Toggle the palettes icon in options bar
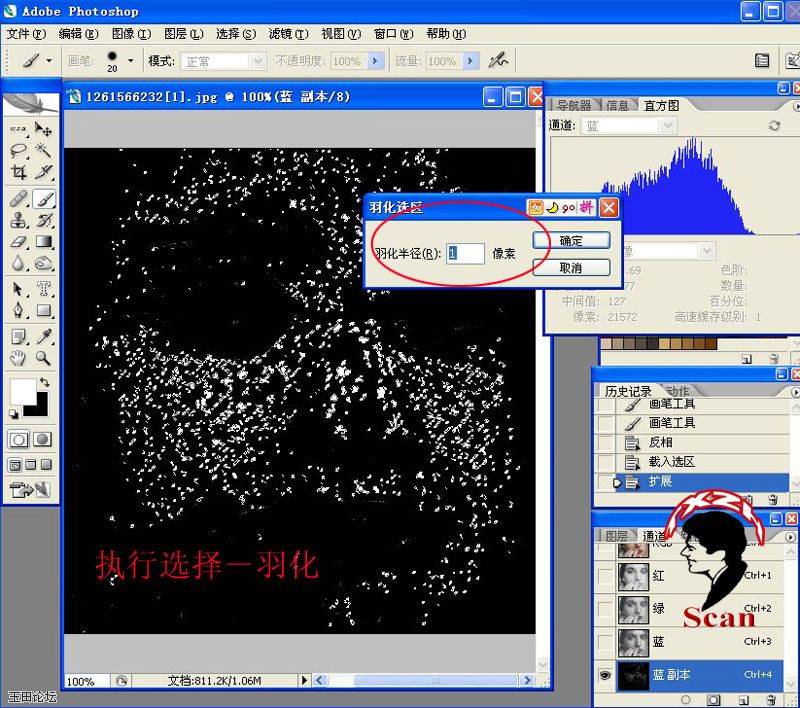This screenshot has width=800, height=708. (762, 60)
